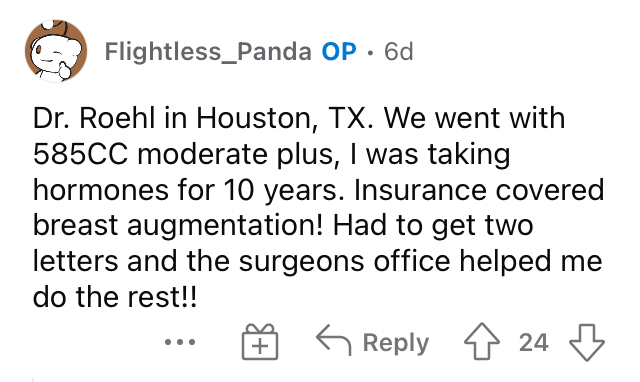
Task: Visit the Flightless_Panda user profile
Action: click(x=208, y=52)
